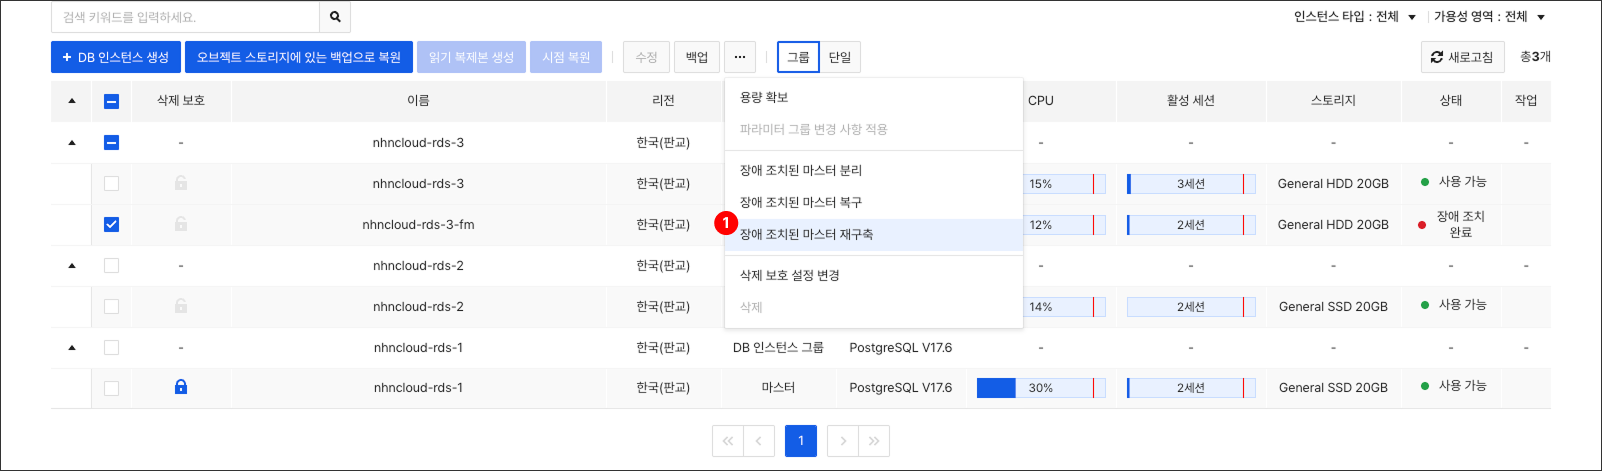This screenshot has width=1602, height=471.
Task: Check the nhncloud-rds-2 group checkbox
Action: (x=111, y=265)
